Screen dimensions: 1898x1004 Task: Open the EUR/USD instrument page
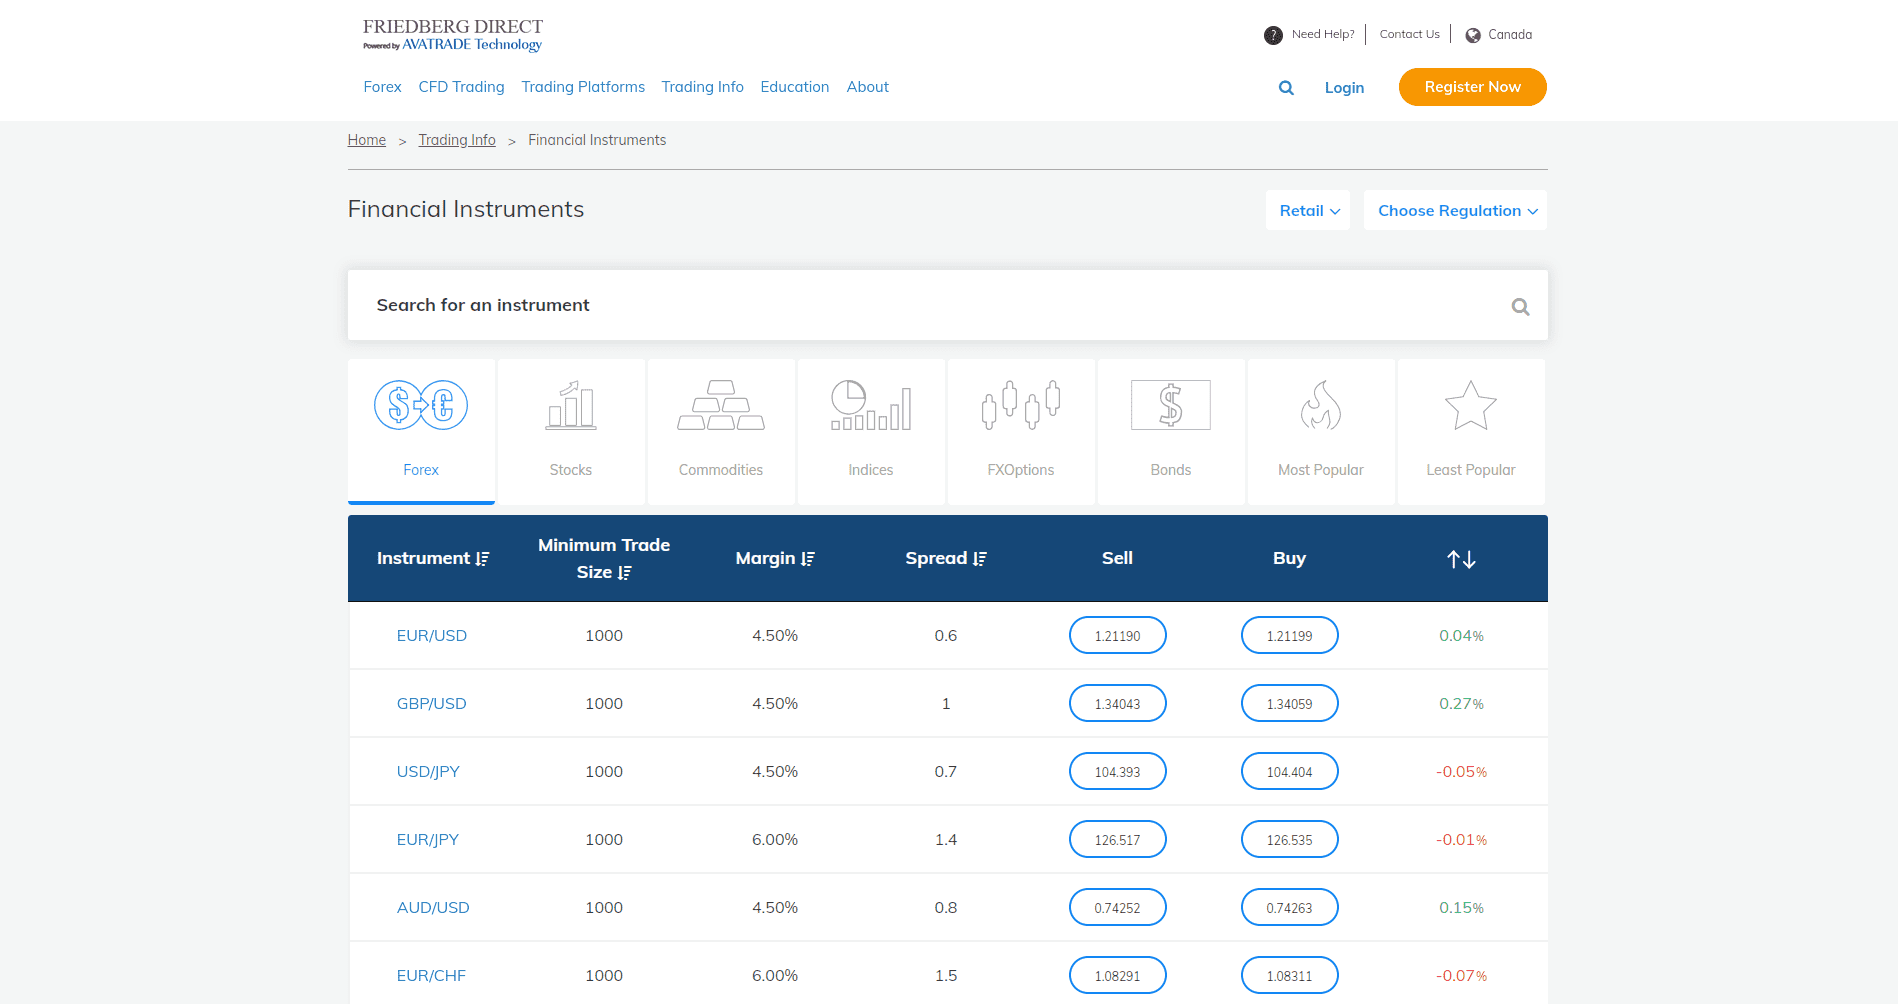431,635
